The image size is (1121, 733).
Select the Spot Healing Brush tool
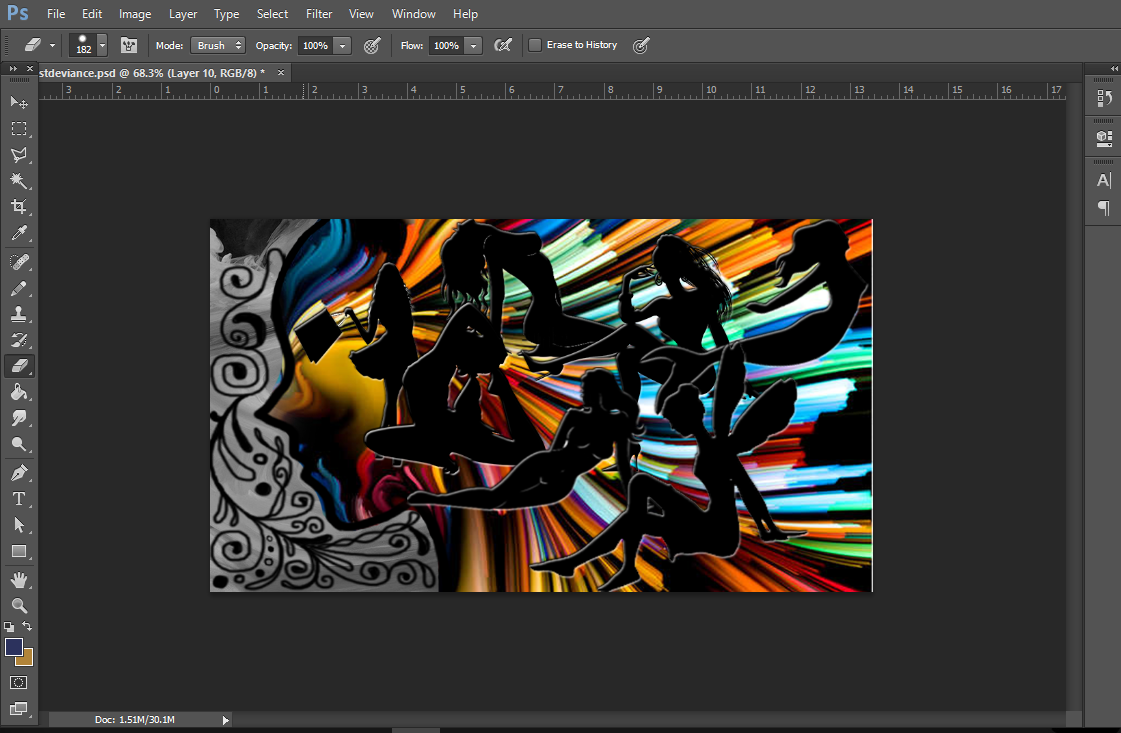(19, 262)
